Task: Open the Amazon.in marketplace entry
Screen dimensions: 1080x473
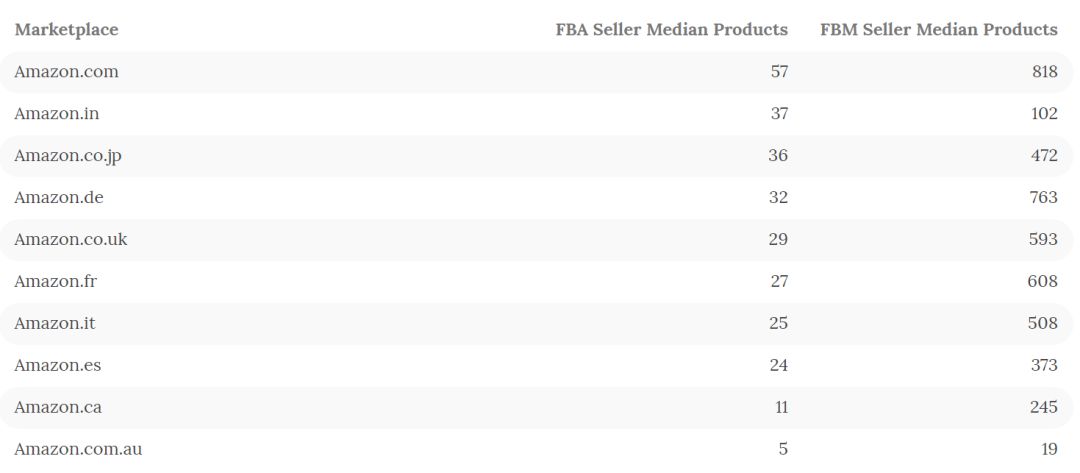Action: click(x=56, y=114)
